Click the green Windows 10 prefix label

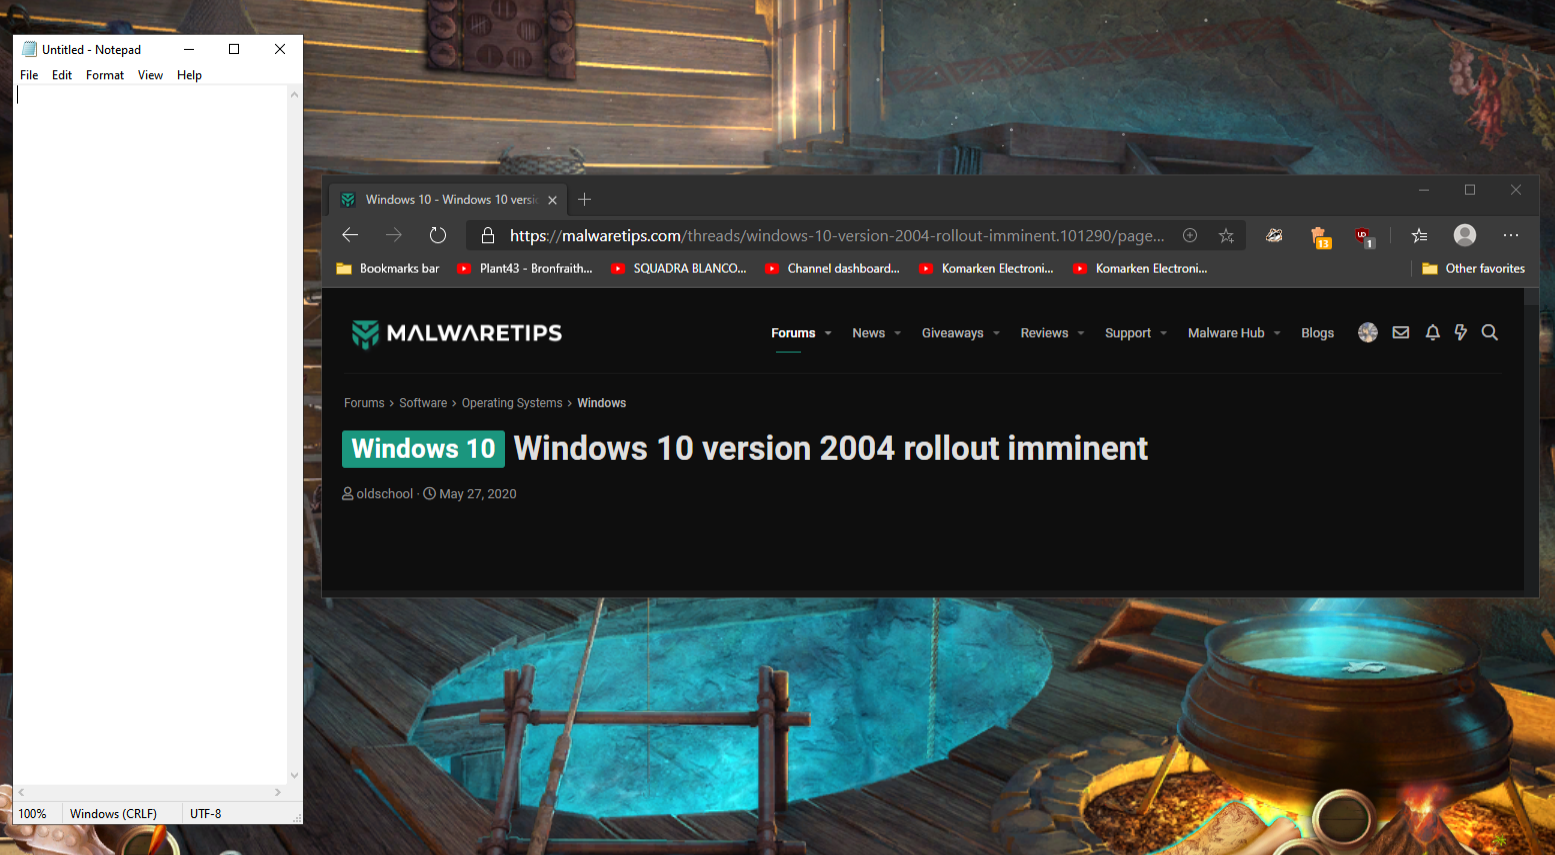(423, 449)
